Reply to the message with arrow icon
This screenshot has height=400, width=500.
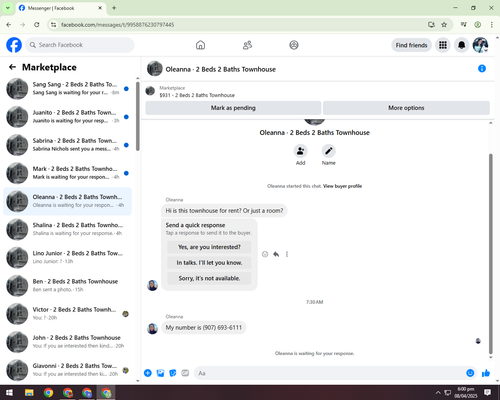click(x=276, y=254)
